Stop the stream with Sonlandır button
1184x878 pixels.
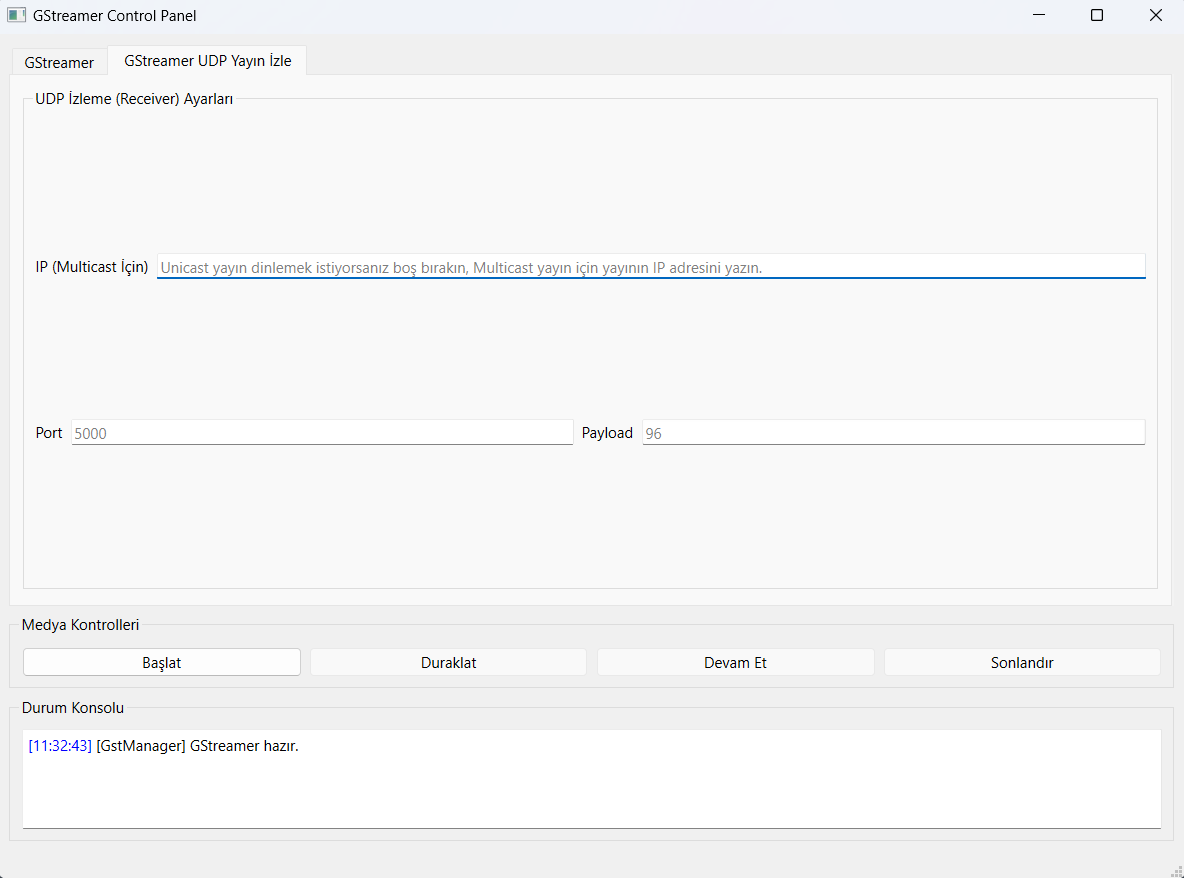point(1022,662)
